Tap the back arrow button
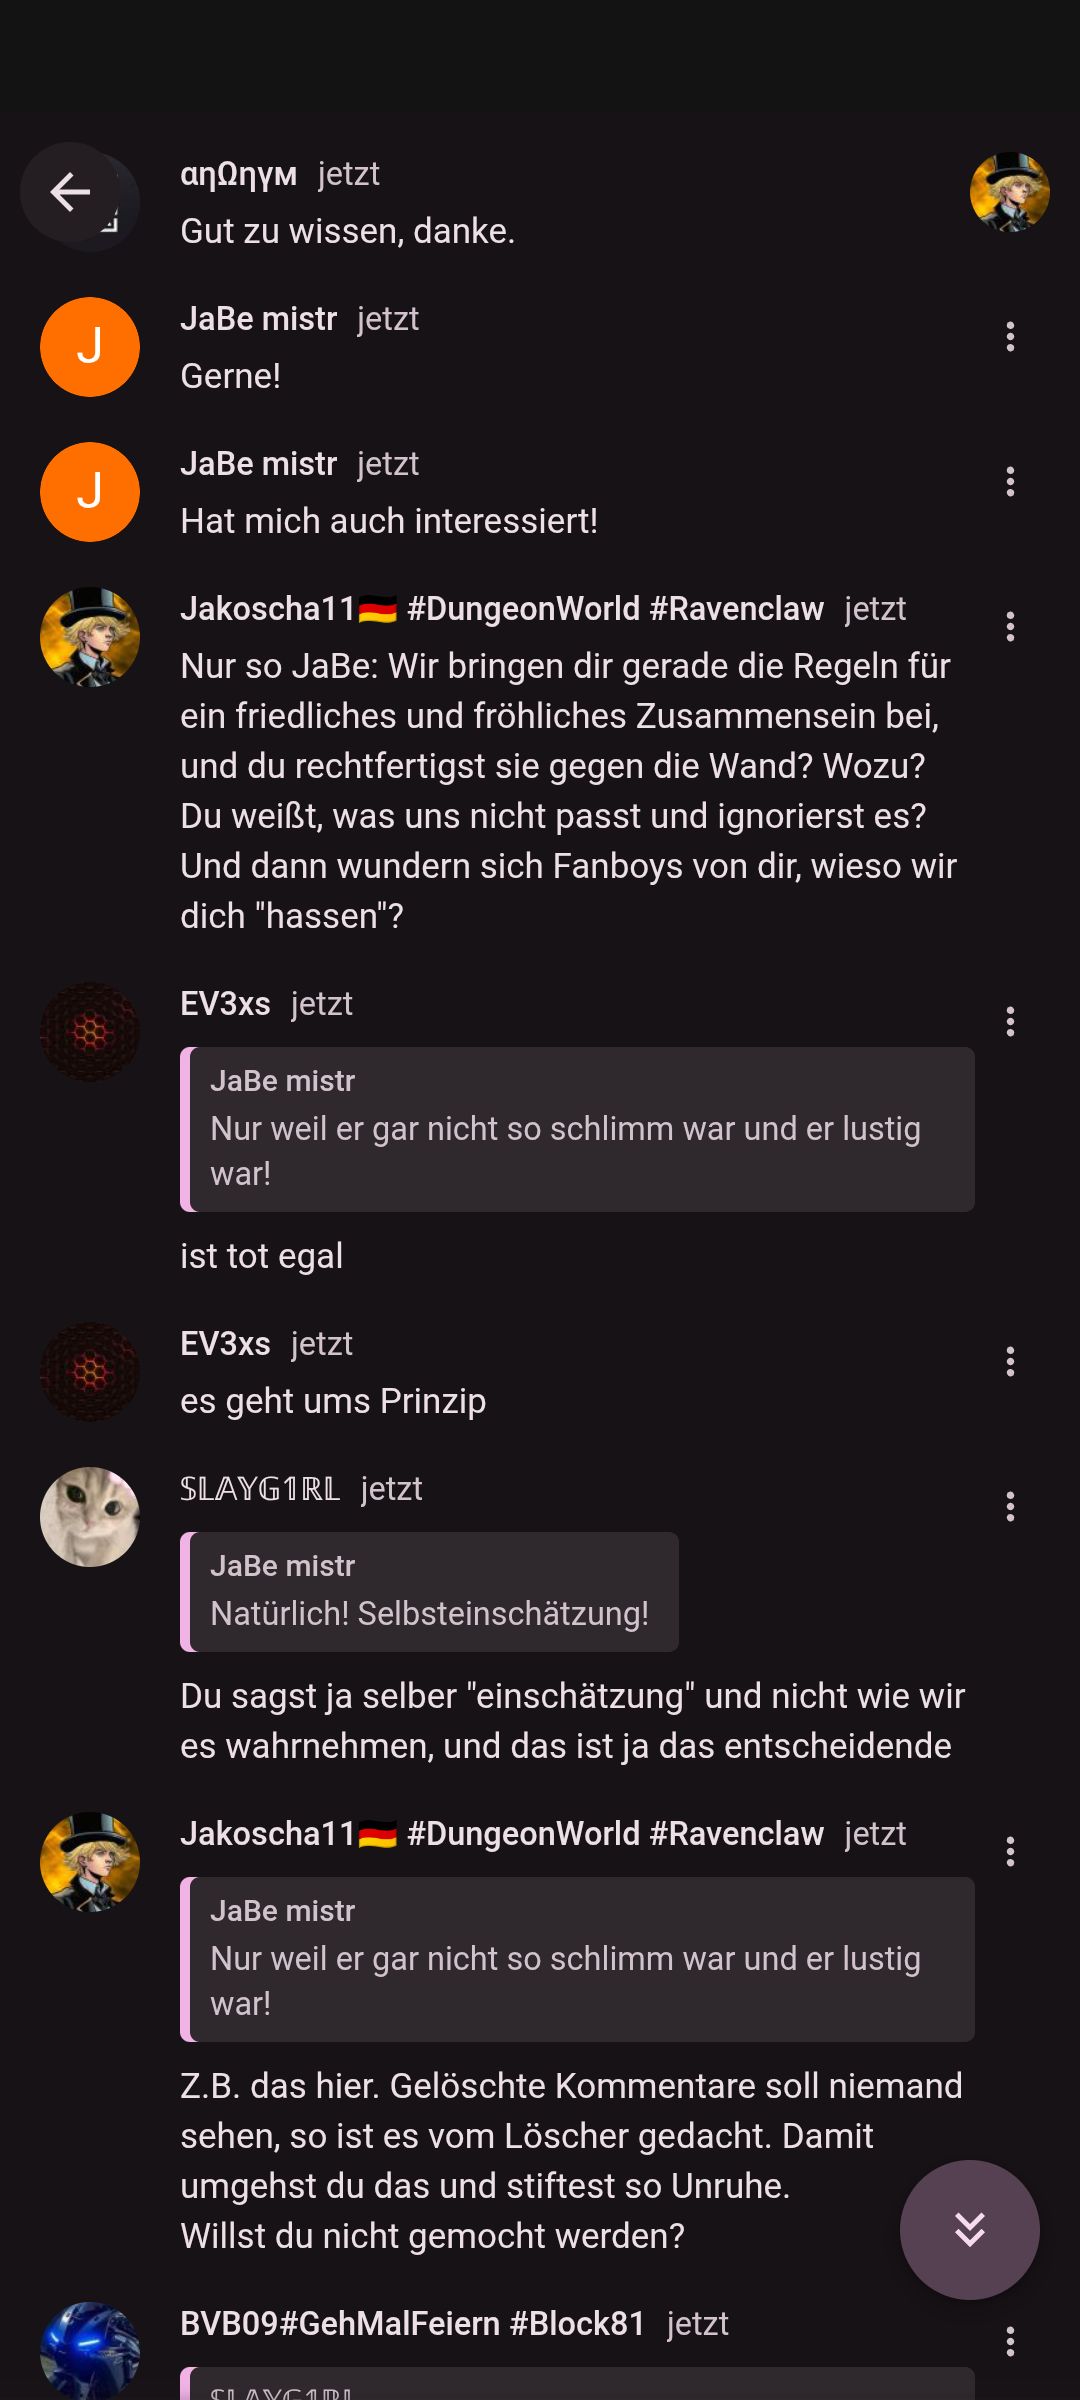 pyautogui.click(x=70, y=192)
